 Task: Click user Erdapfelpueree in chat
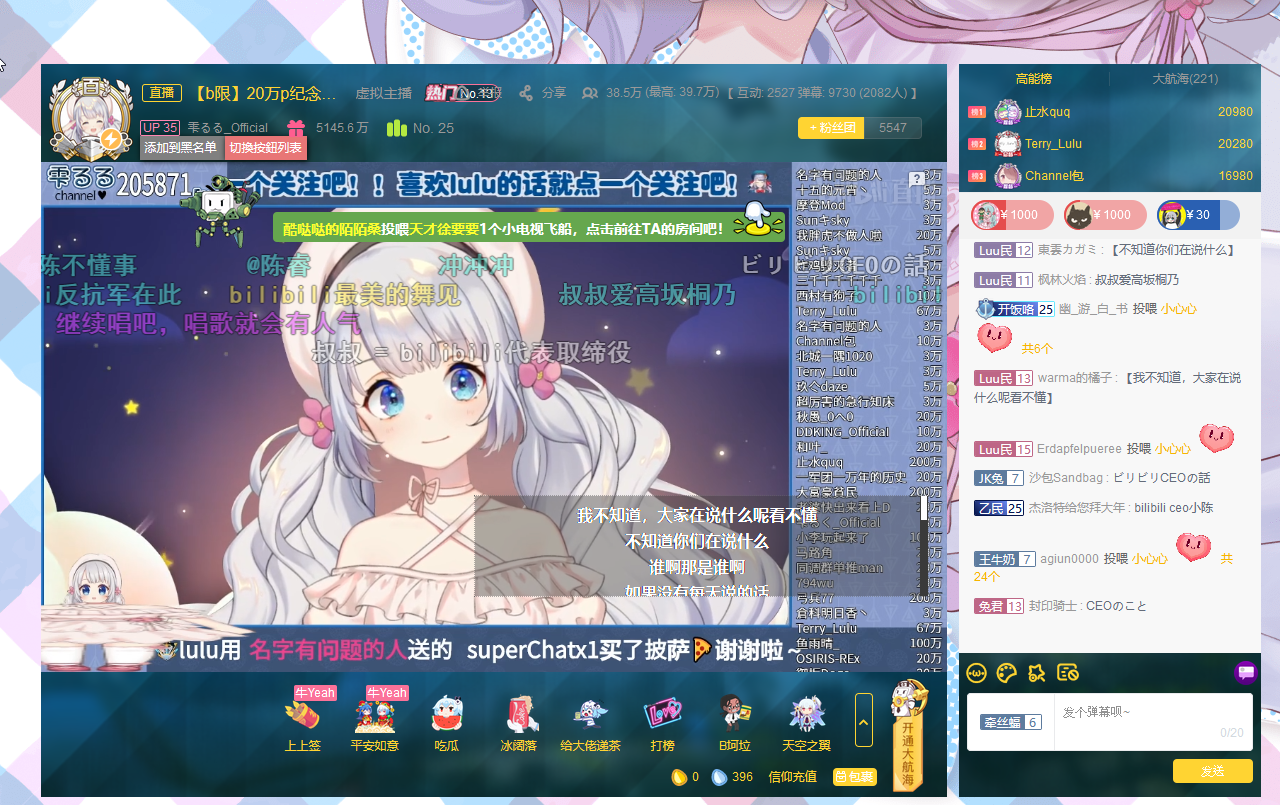(x=1079, y=449)
